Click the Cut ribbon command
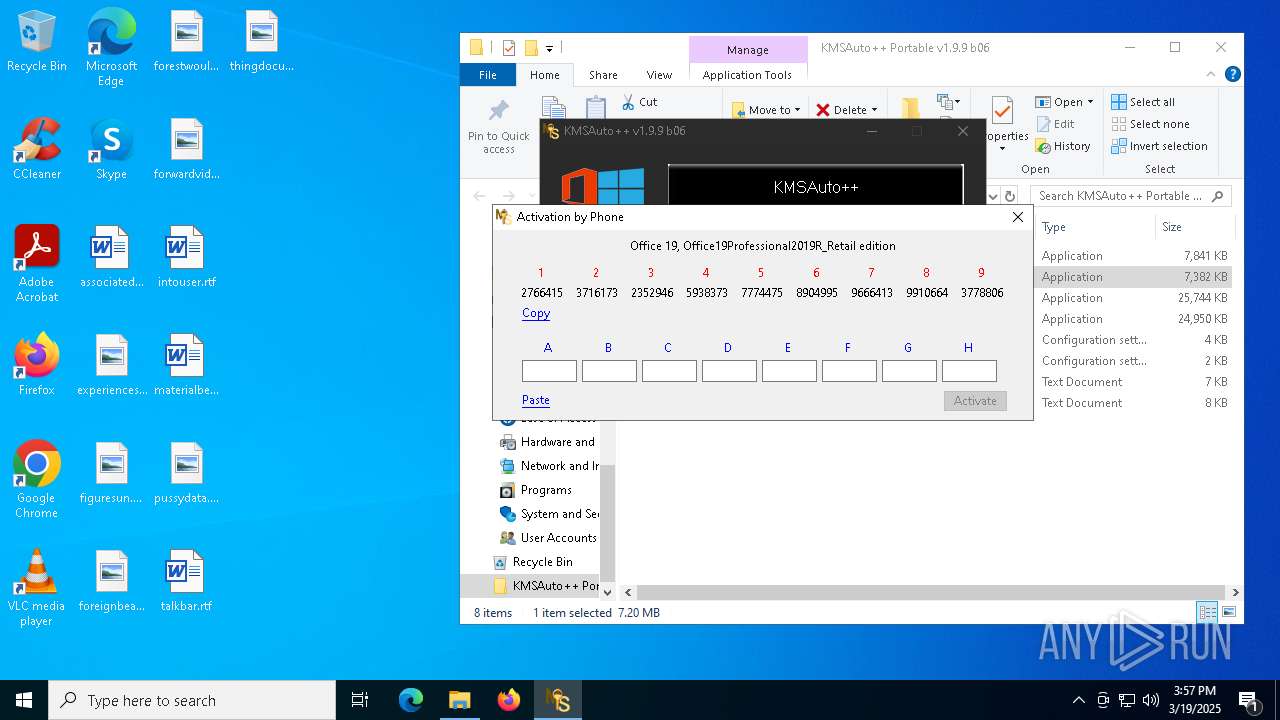This screenshot has height=720, width=1280. coord(639,102)
